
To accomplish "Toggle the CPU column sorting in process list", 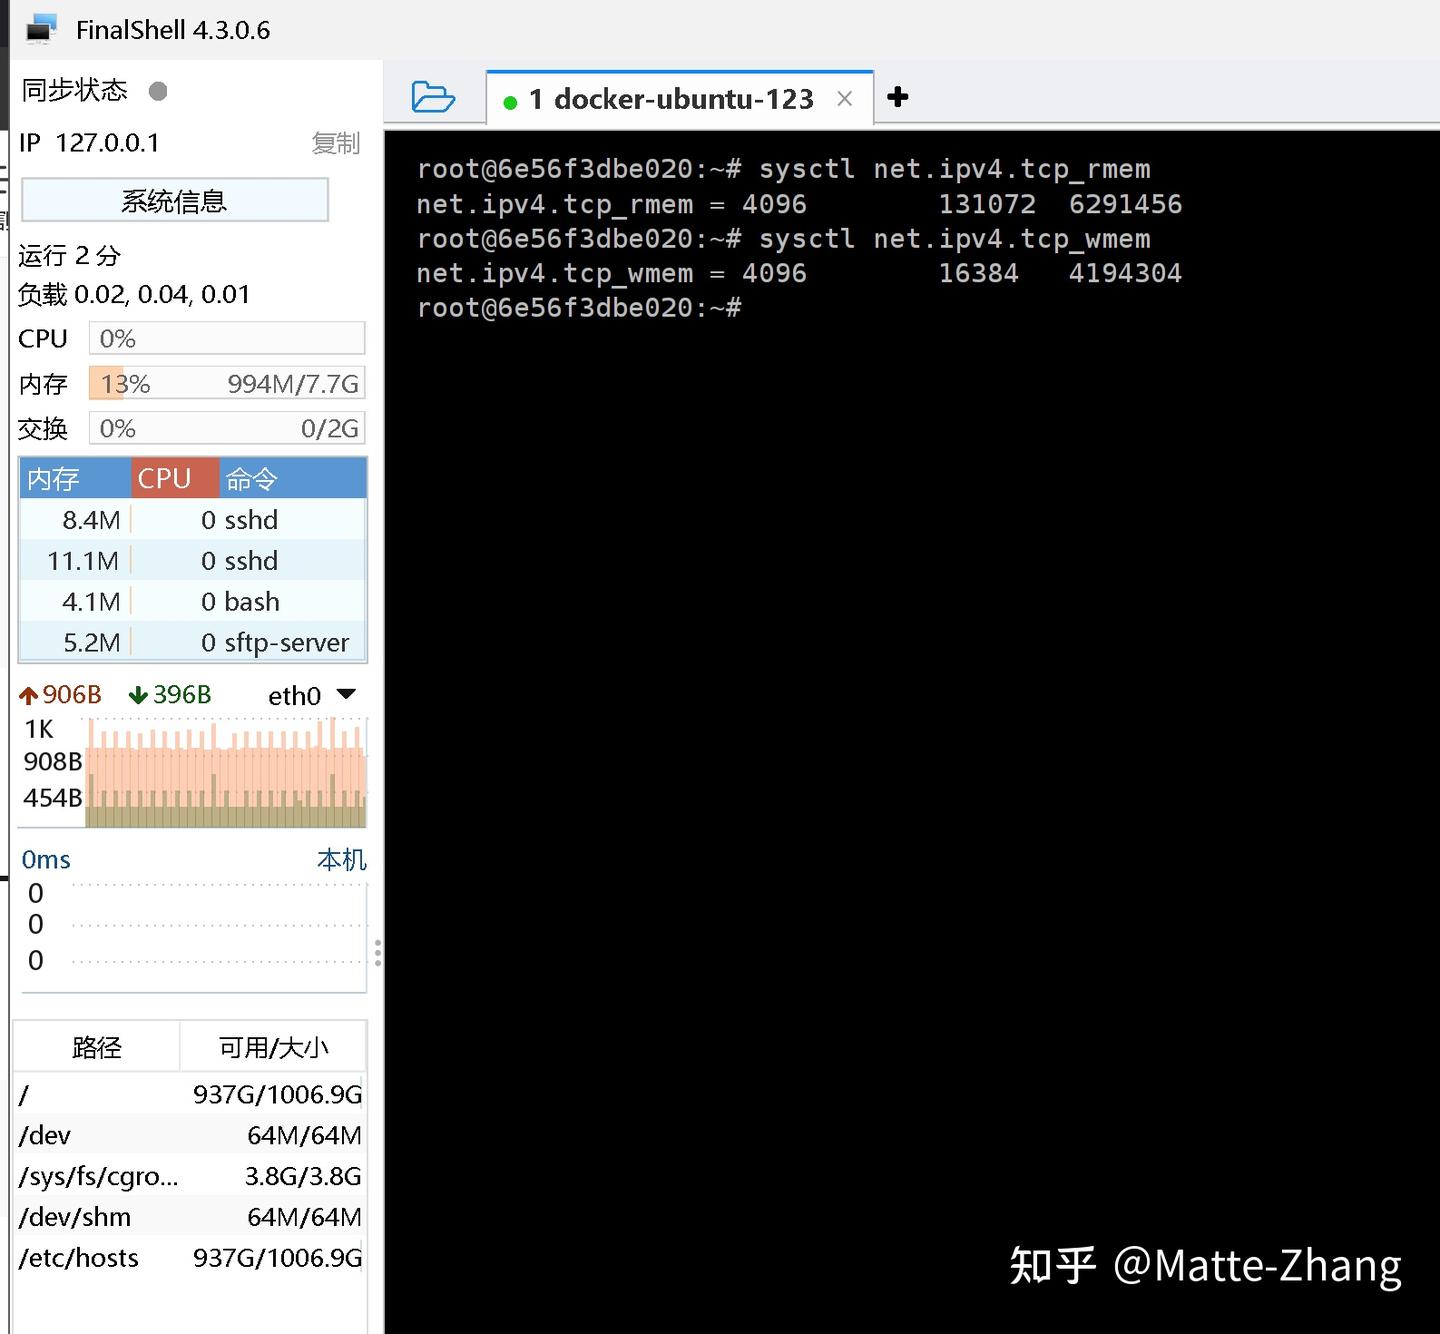I will [x=166, y=478].
